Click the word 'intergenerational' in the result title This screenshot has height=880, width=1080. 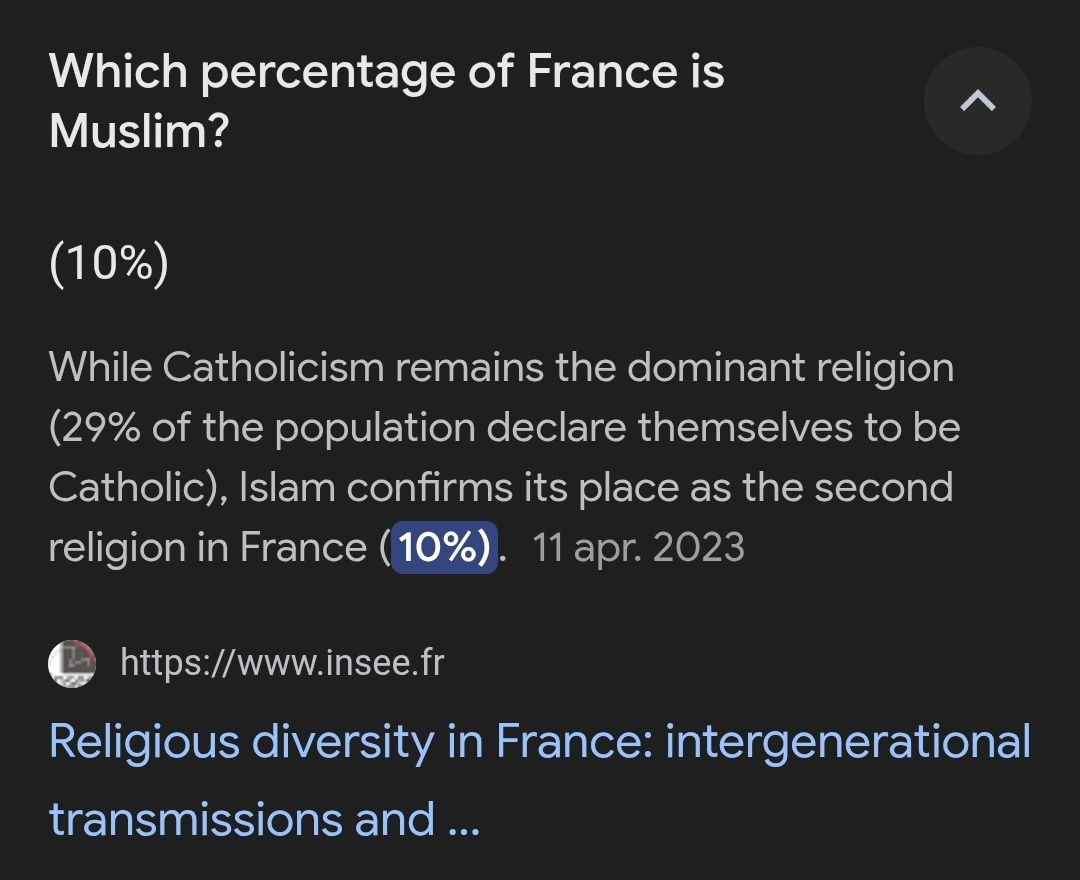click(848, 742)
